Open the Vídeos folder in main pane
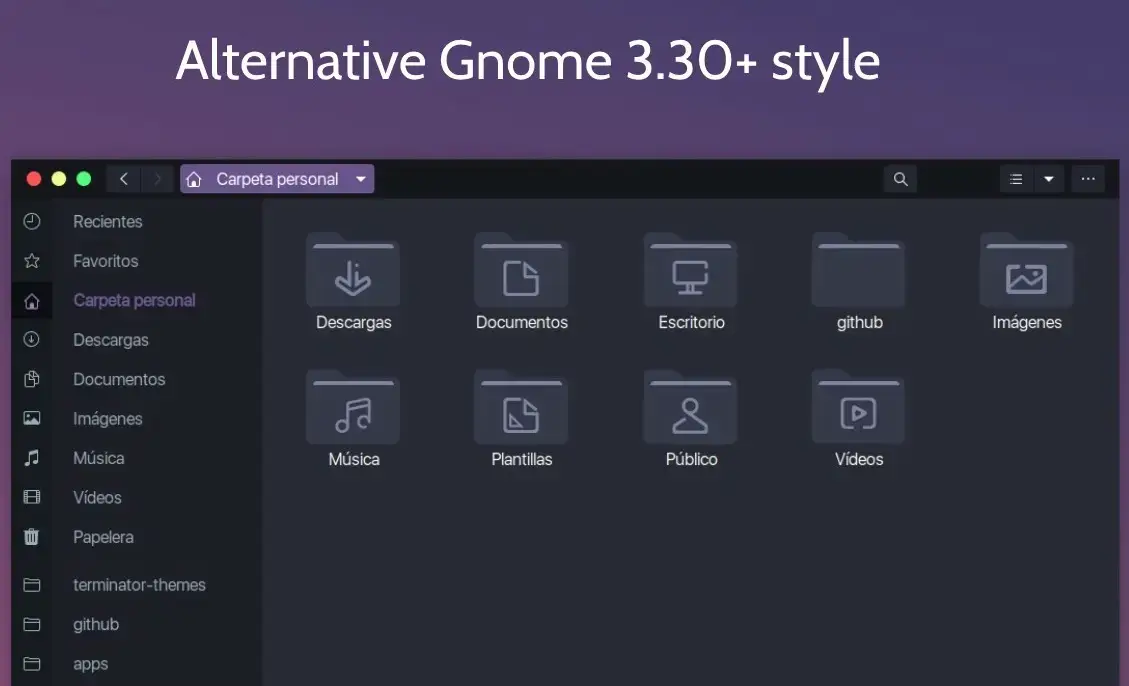Screen dimensions: 1129x686 (859, 416)
